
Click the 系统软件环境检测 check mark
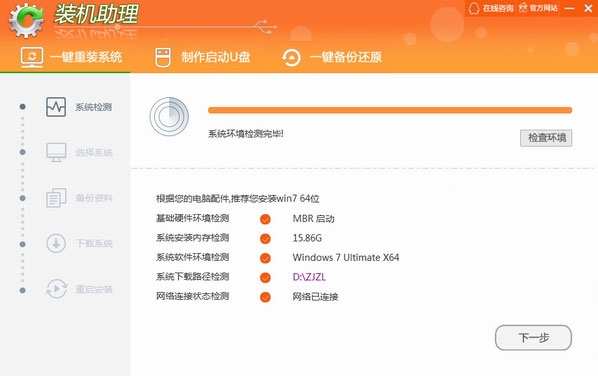click(265, 258)
